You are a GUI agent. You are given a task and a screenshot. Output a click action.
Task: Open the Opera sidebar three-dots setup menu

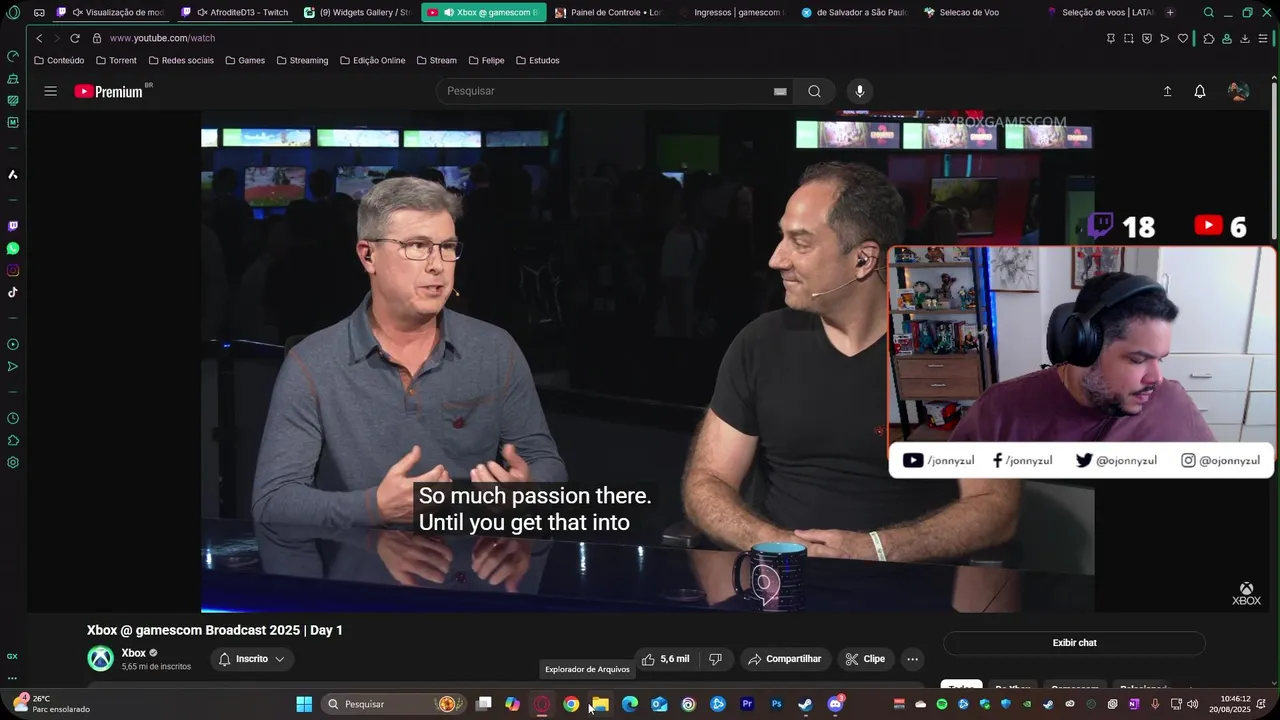click(x=12, y=677)
